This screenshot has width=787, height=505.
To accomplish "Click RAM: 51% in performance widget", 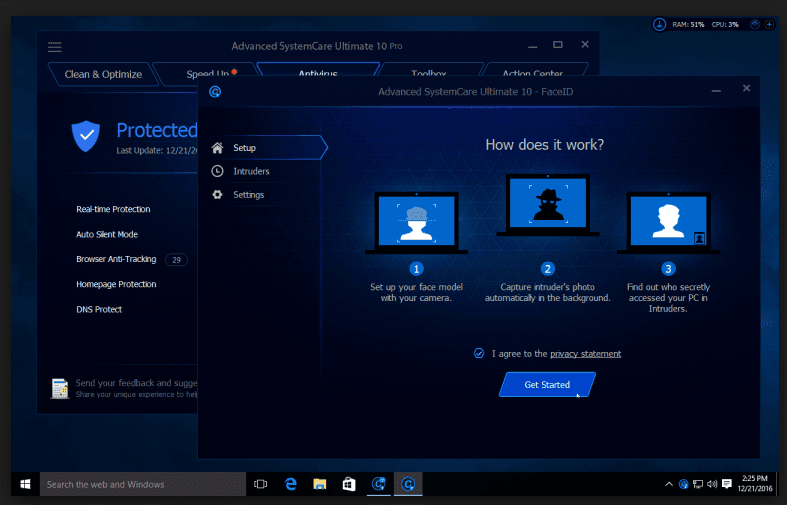I will (688, 24).
